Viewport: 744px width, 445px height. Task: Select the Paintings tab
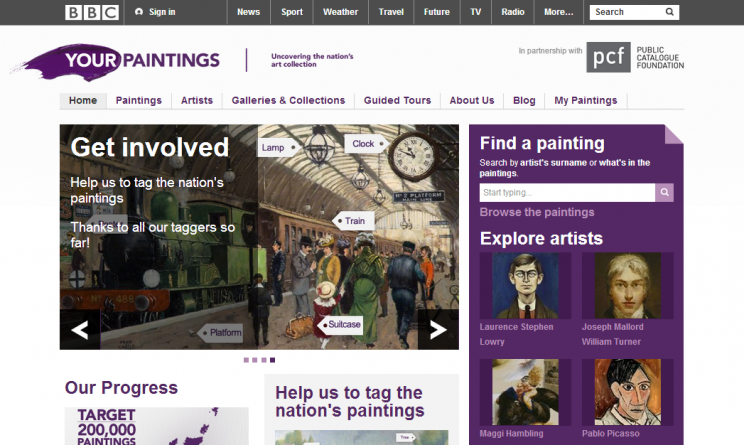click(139, 101)
